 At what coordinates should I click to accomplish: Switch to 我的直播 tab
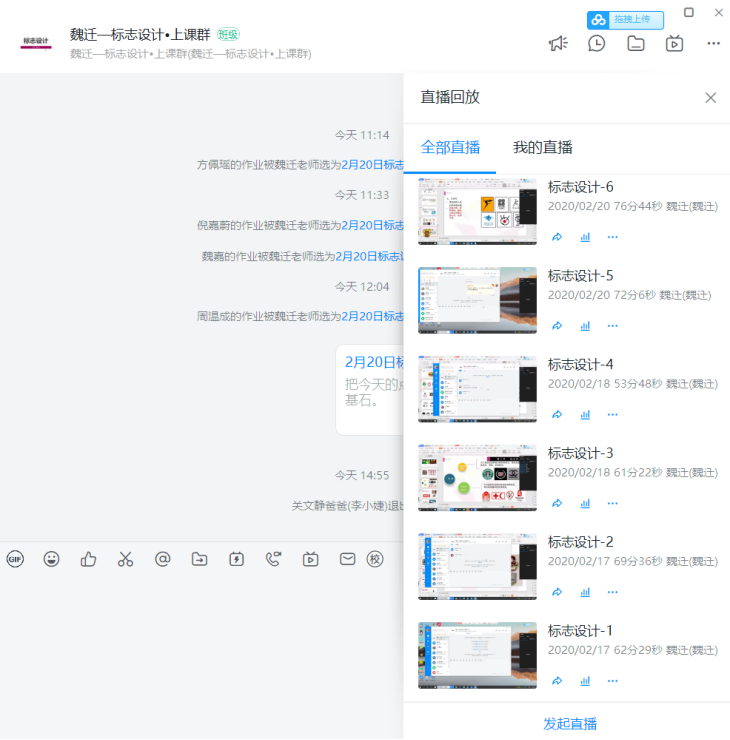543,148
